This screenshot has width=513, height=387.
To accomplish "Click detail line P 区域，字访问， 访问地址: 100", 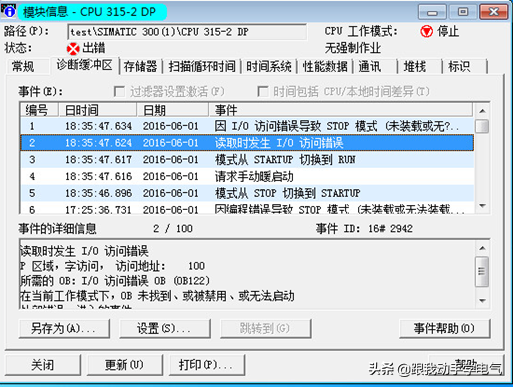I will click(x=113, y=266).
